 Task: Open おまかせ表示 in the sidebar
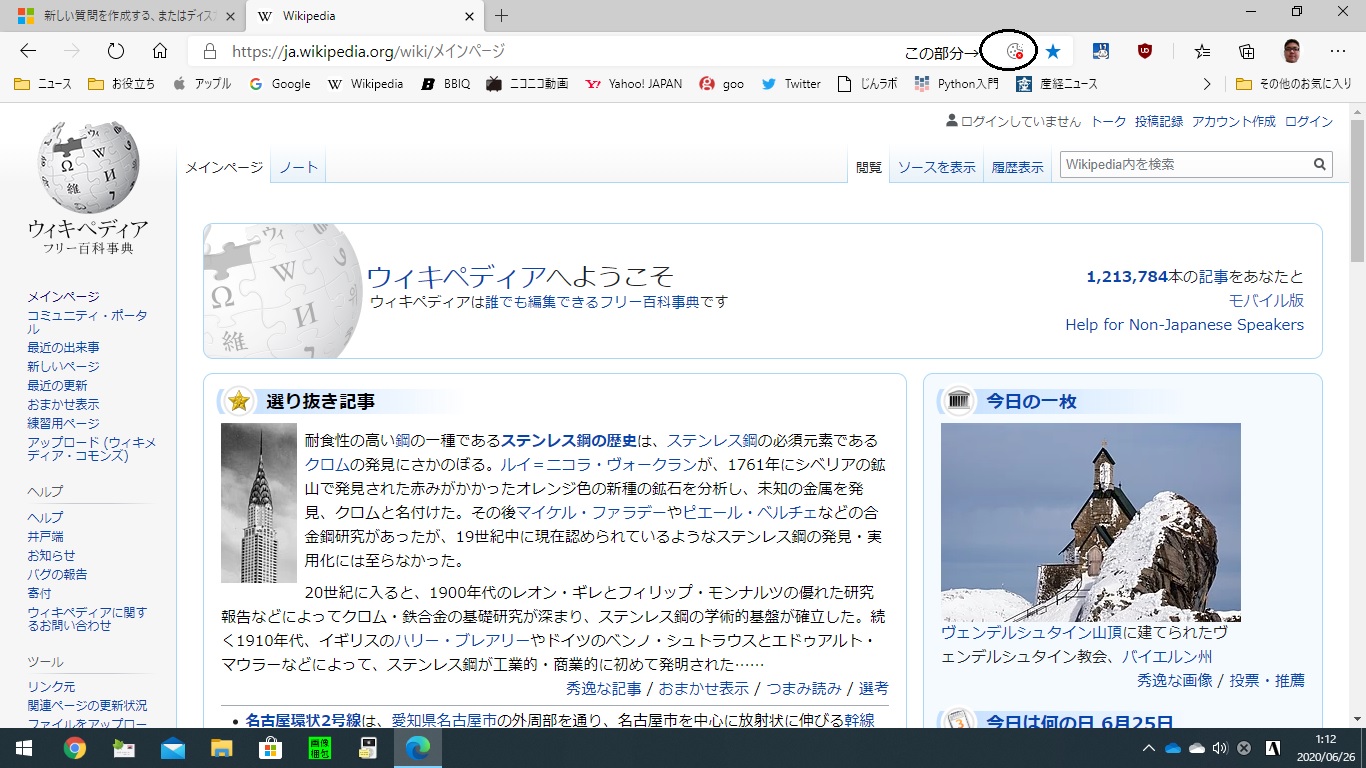(x=64, y=404)
